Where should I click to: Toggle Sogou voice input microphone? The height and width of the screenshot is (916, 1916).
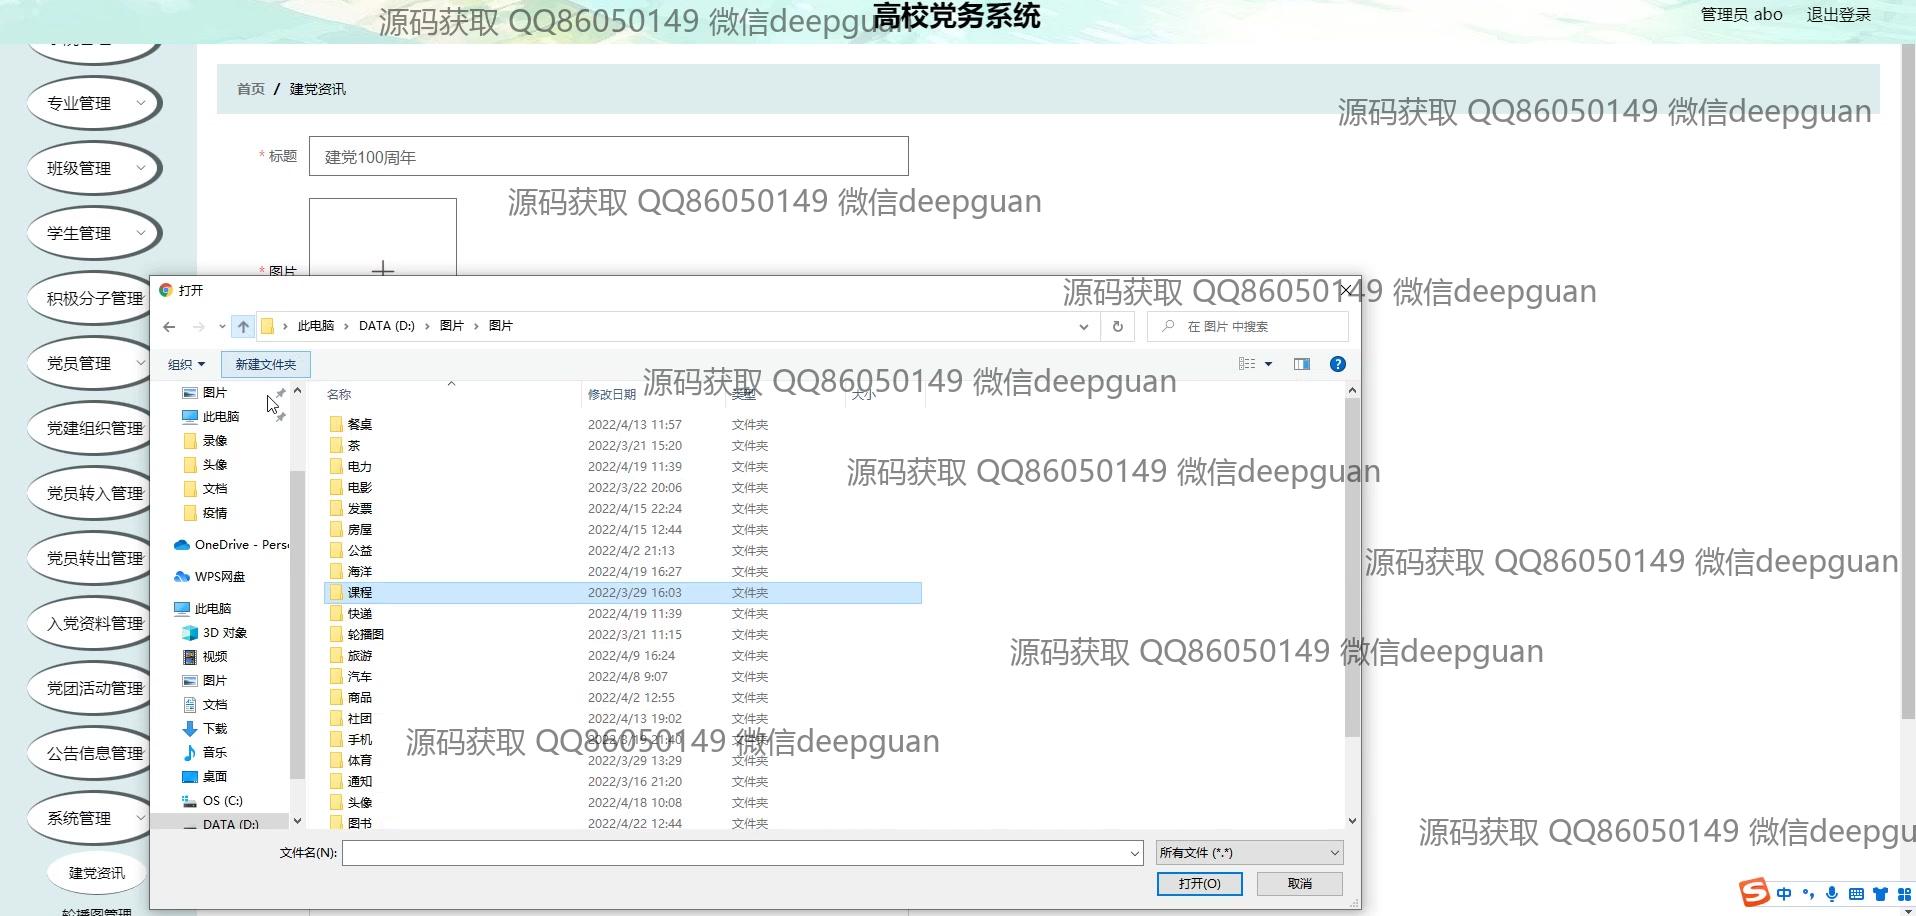click(x=1832, y=894)
